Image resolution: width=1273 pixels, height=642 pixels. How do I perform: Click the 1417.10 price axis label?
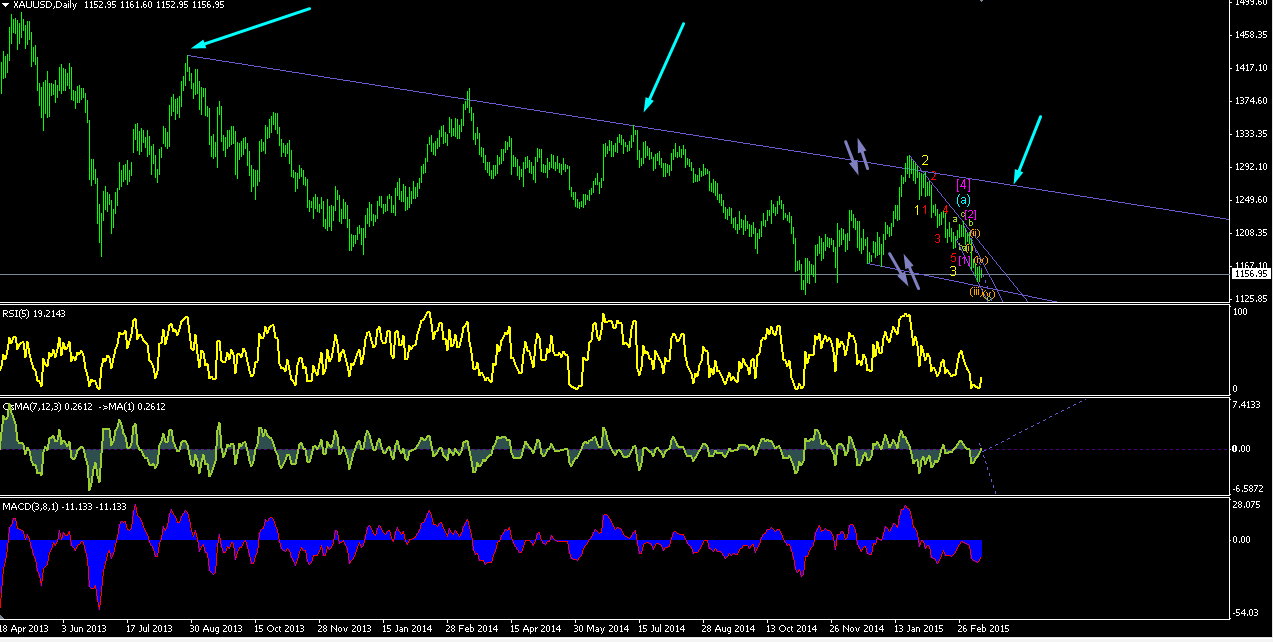pyautogui.click(x=1250, y=68)
